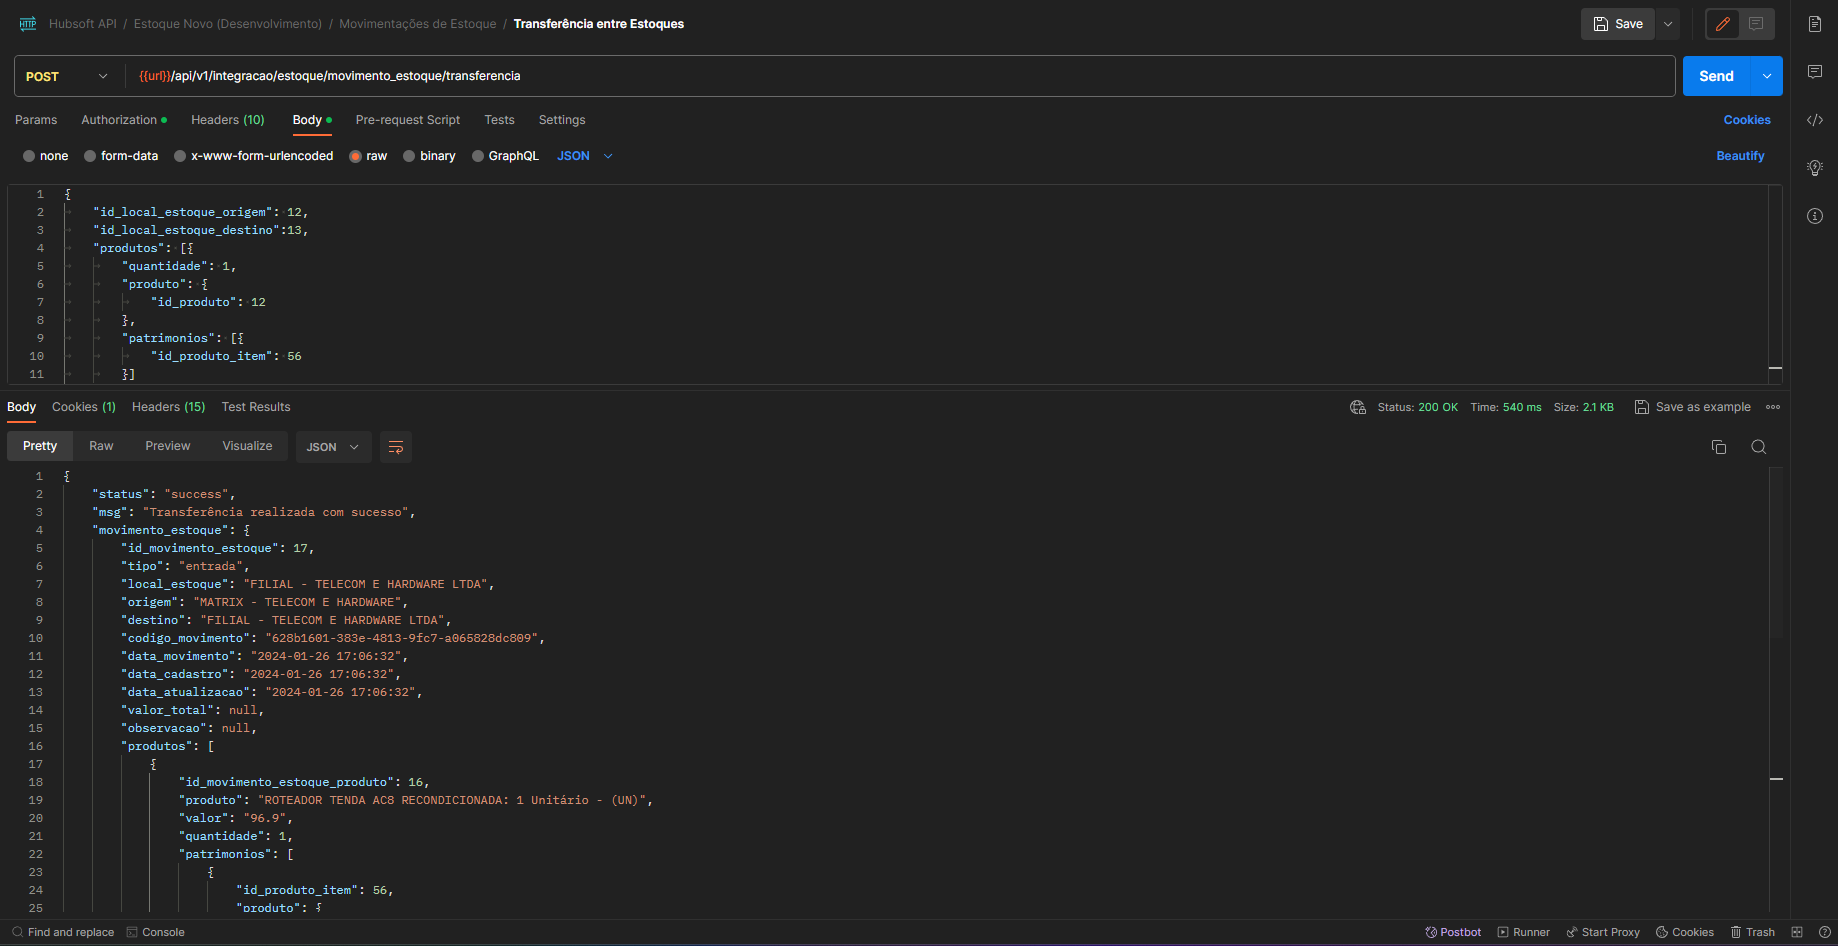1838x946 pixels.
Task: Open the comment mode icon in header
Action: tap(1756, 24)
